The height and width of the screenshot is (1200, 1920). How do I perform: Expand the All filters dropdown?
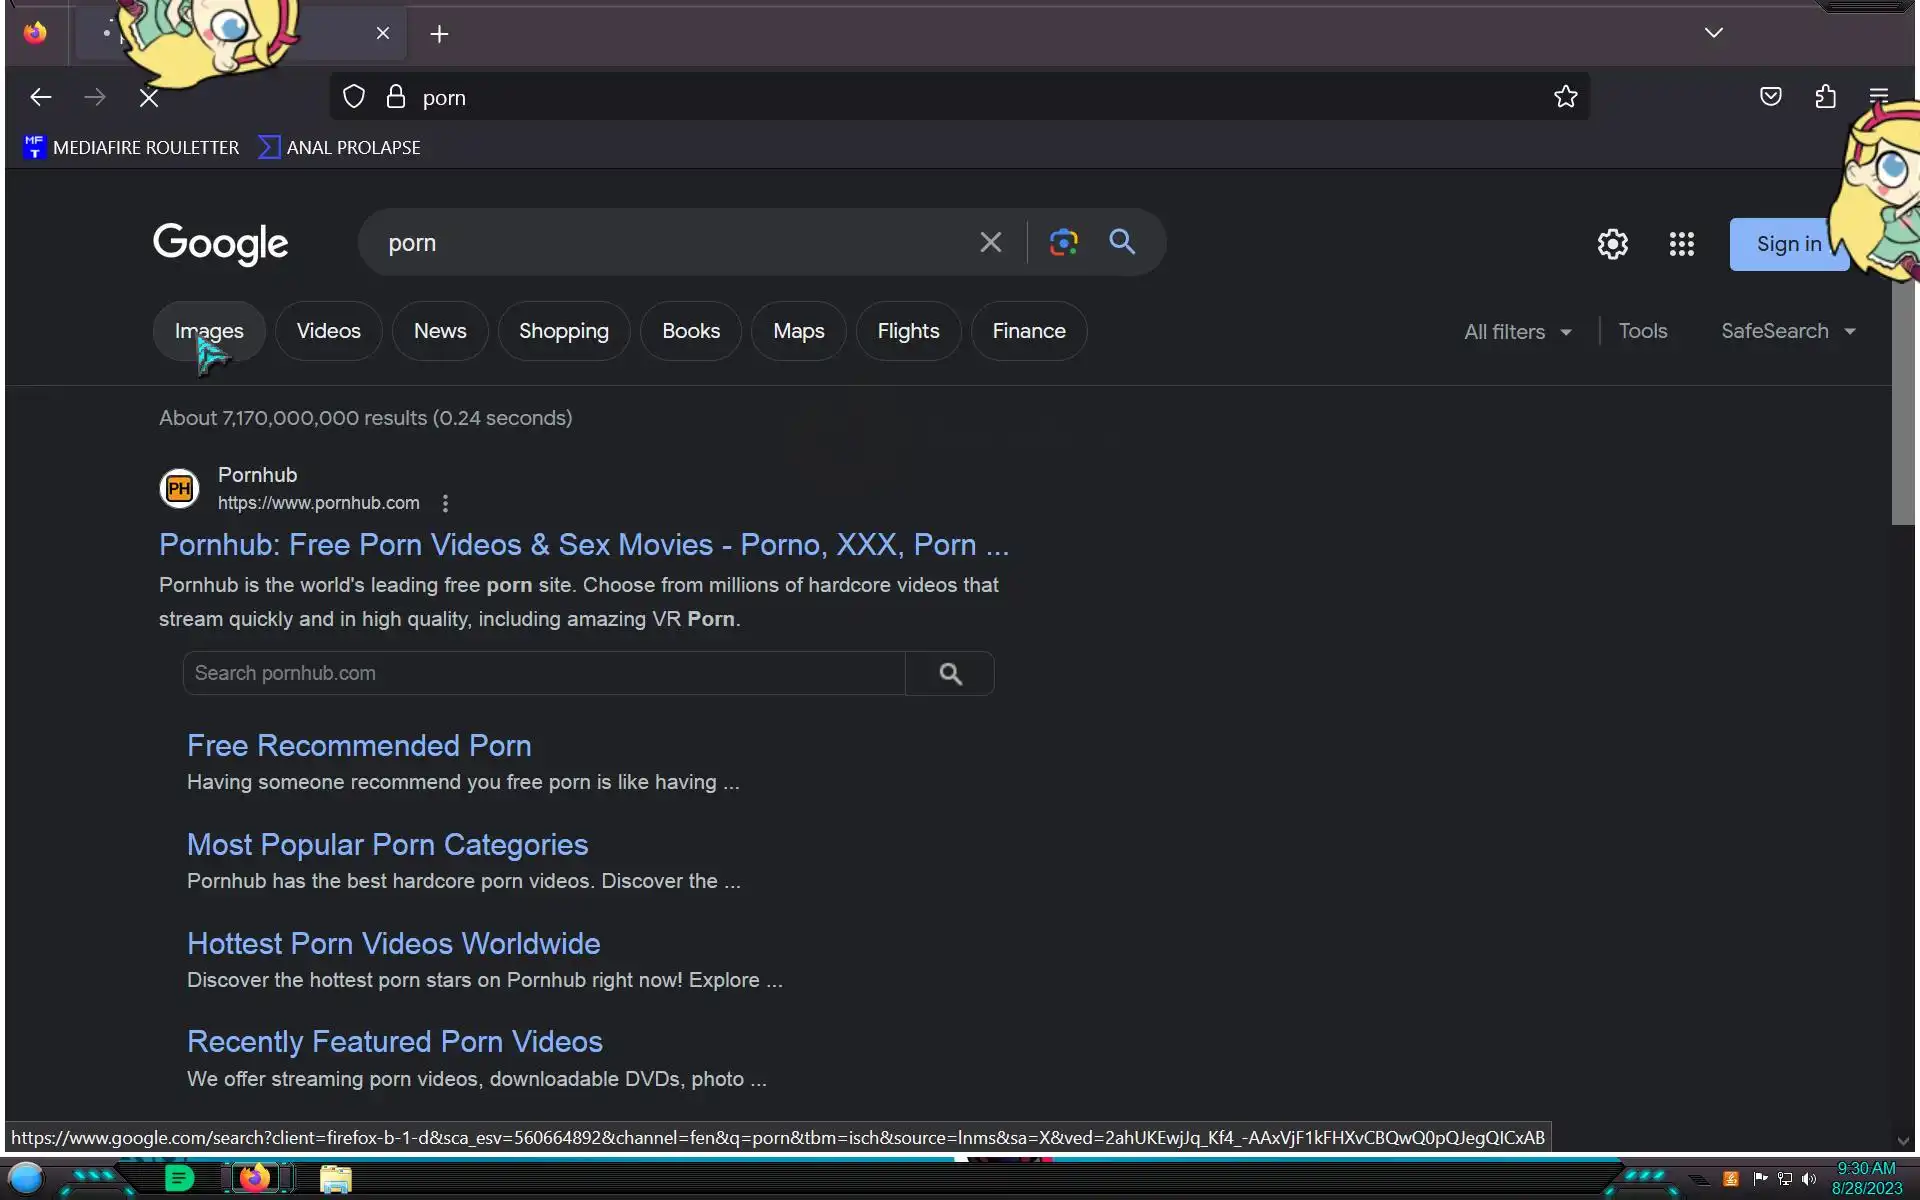1517,332
